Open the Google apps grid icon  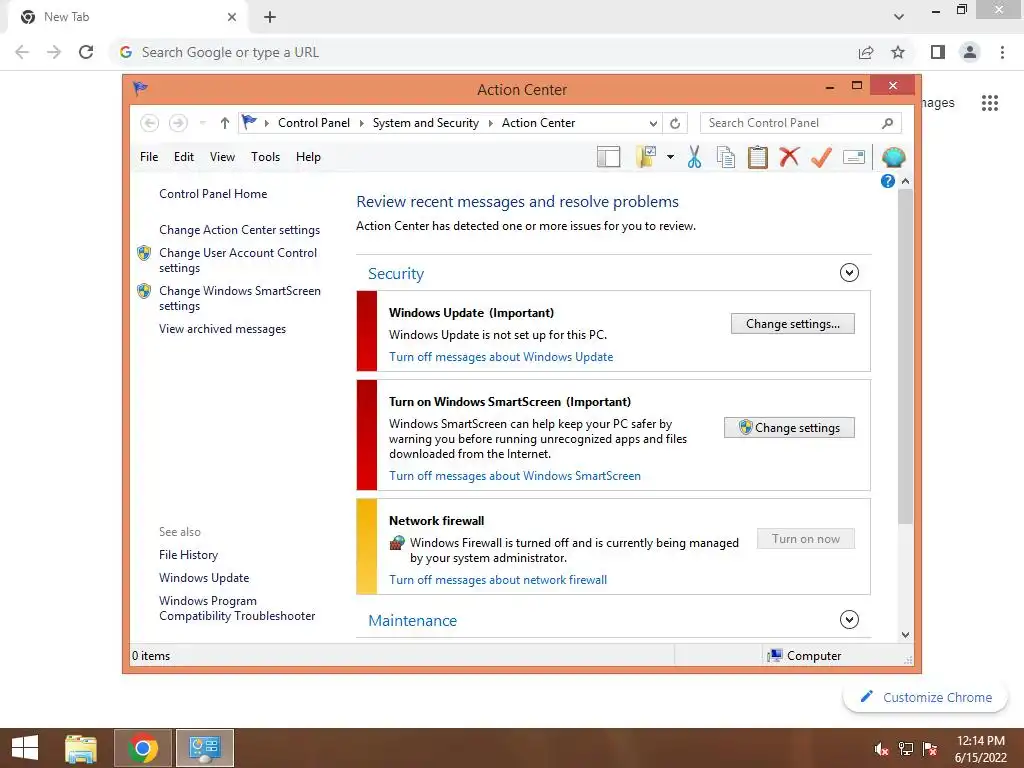point(989,103)
